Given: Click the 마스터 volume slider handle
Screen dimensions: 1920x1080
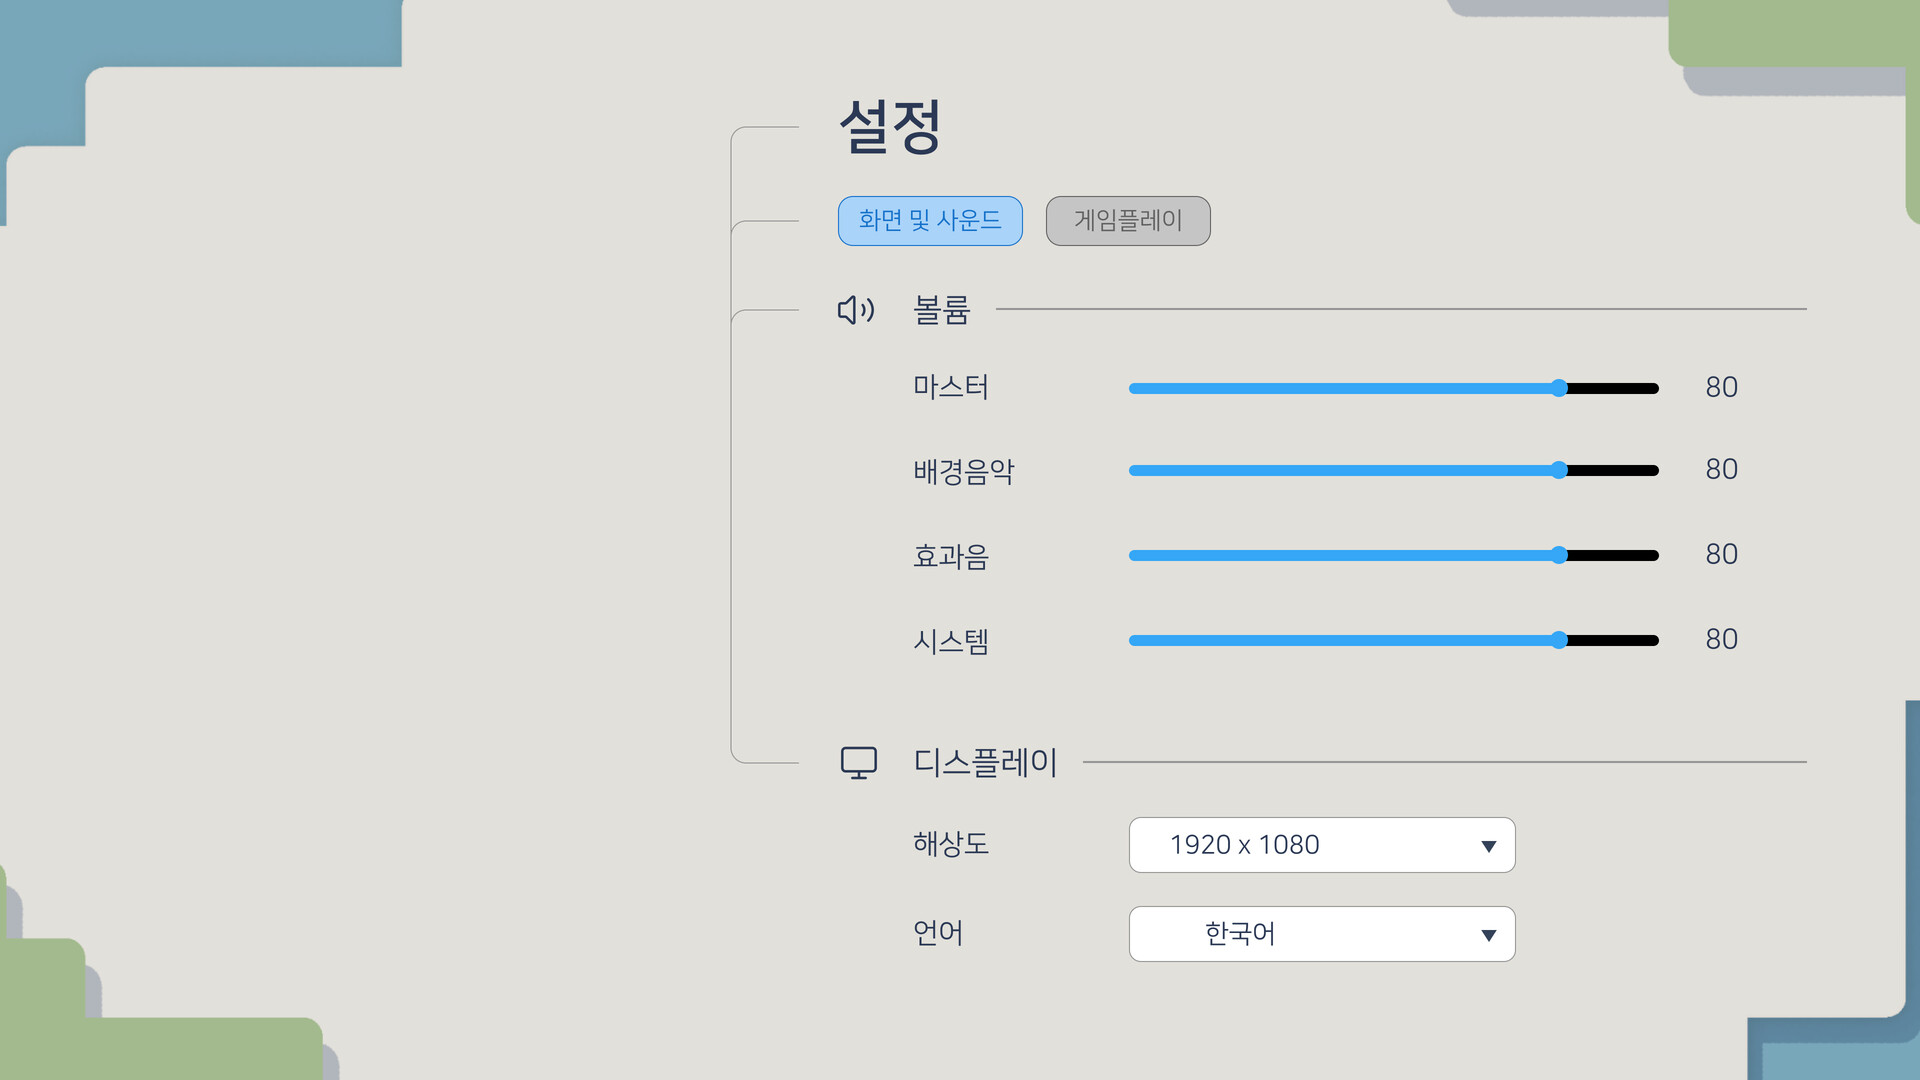Looking at the screenshot, I should tap(1559, 388).
